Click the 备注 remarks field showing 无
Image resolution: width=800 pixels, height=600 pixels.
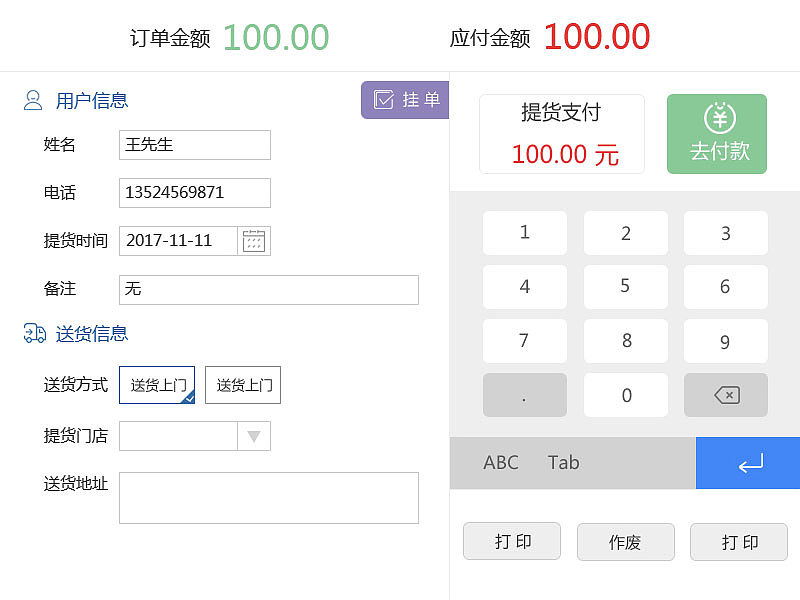268,289
